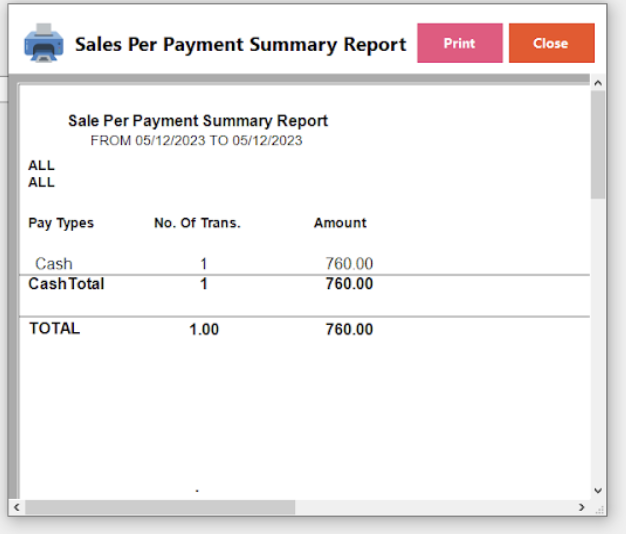Click the blue printer icon
The height and width of the screenshot is (534, 626).
[44, 43]
